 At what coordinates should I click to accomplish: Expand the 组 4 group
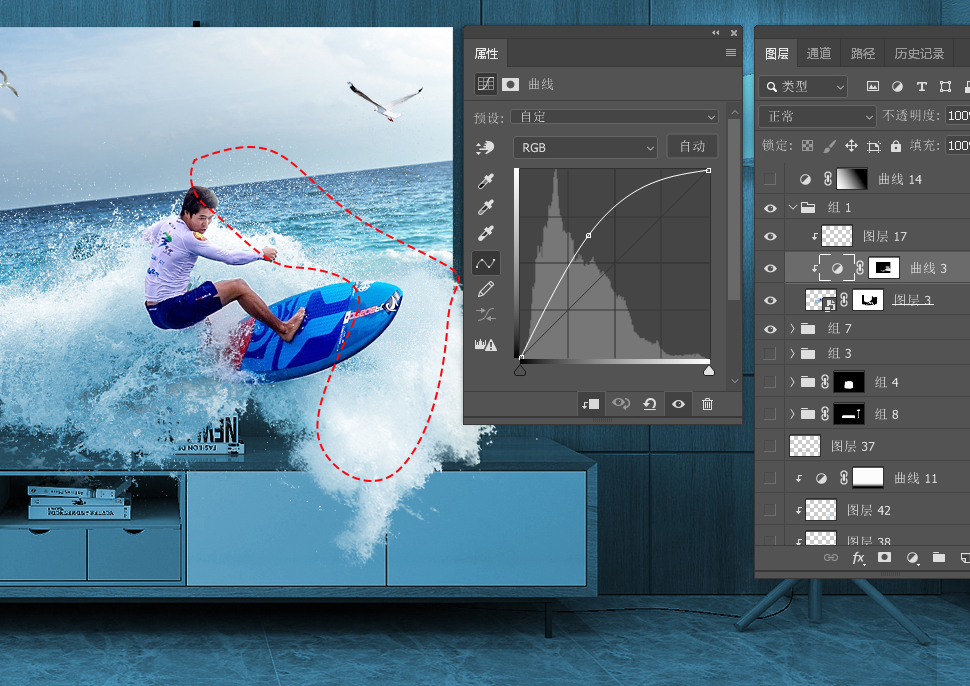792,382
